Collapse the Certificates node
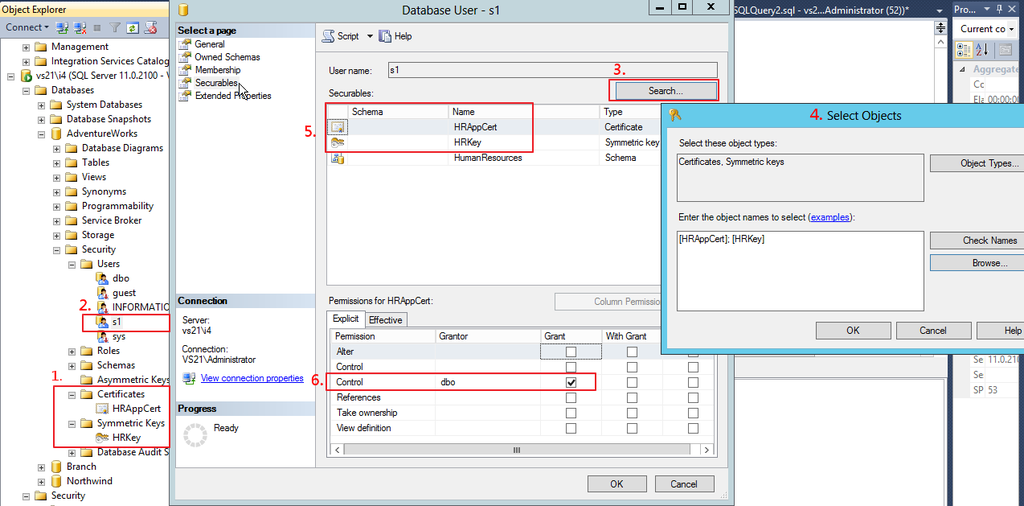Viewport: 1024px width, 506px height. (72, 394)
